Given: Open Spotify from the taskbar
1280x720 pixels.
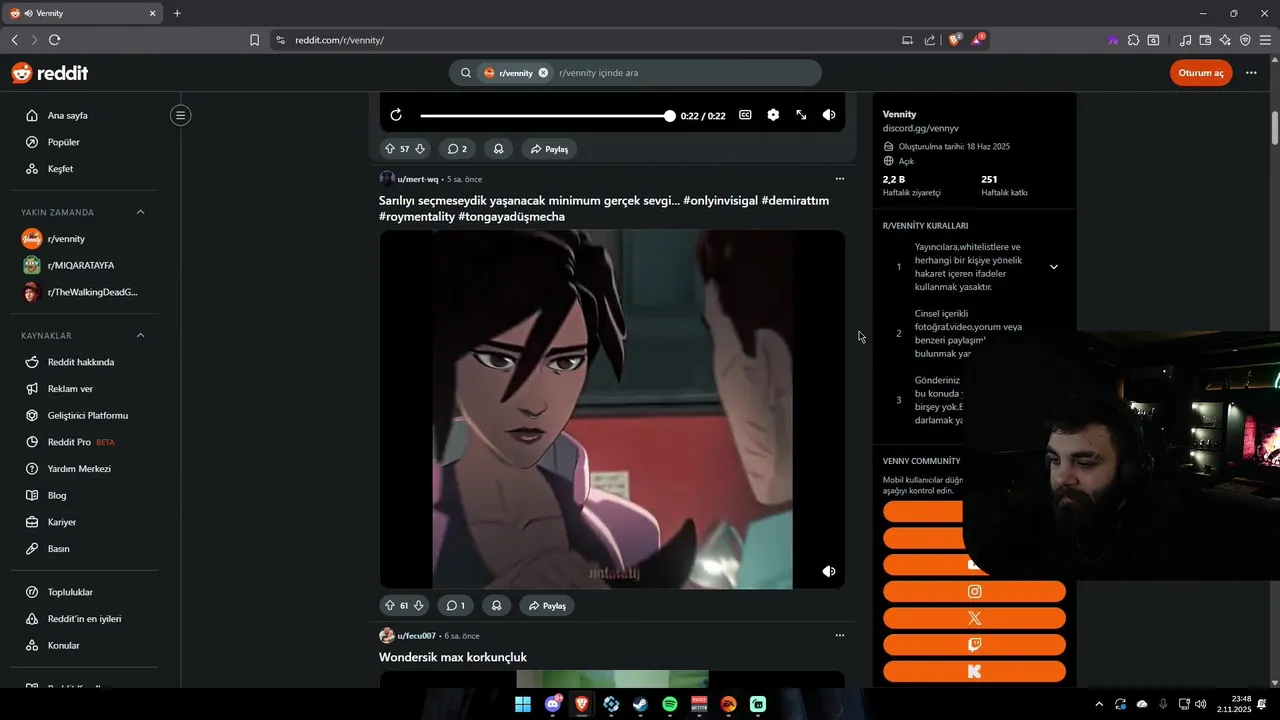Looking at the screenshot, I should (x=670, y=704).
